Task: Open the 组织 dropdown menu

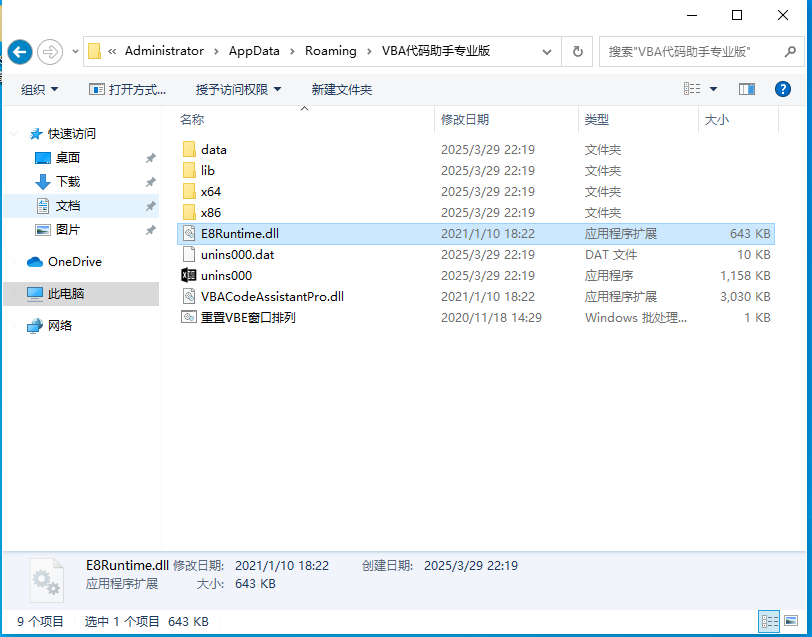Action: tap(40, 89)
